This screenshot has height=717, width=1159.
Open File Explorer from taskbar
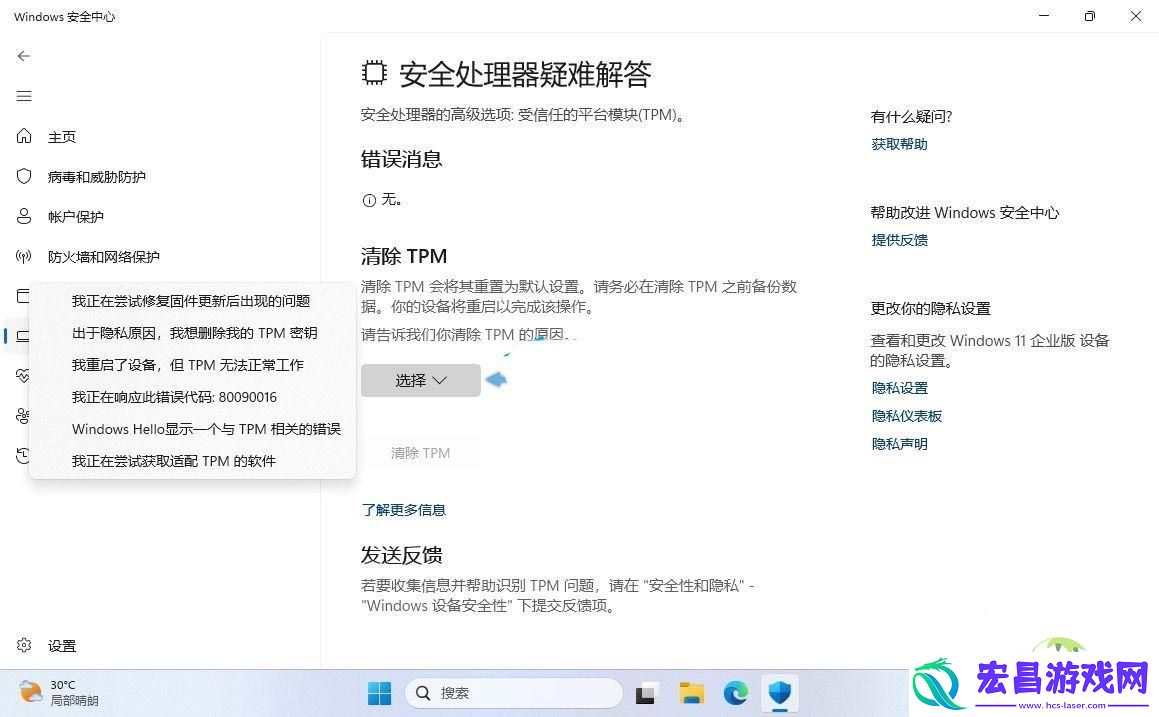[692, 693]
